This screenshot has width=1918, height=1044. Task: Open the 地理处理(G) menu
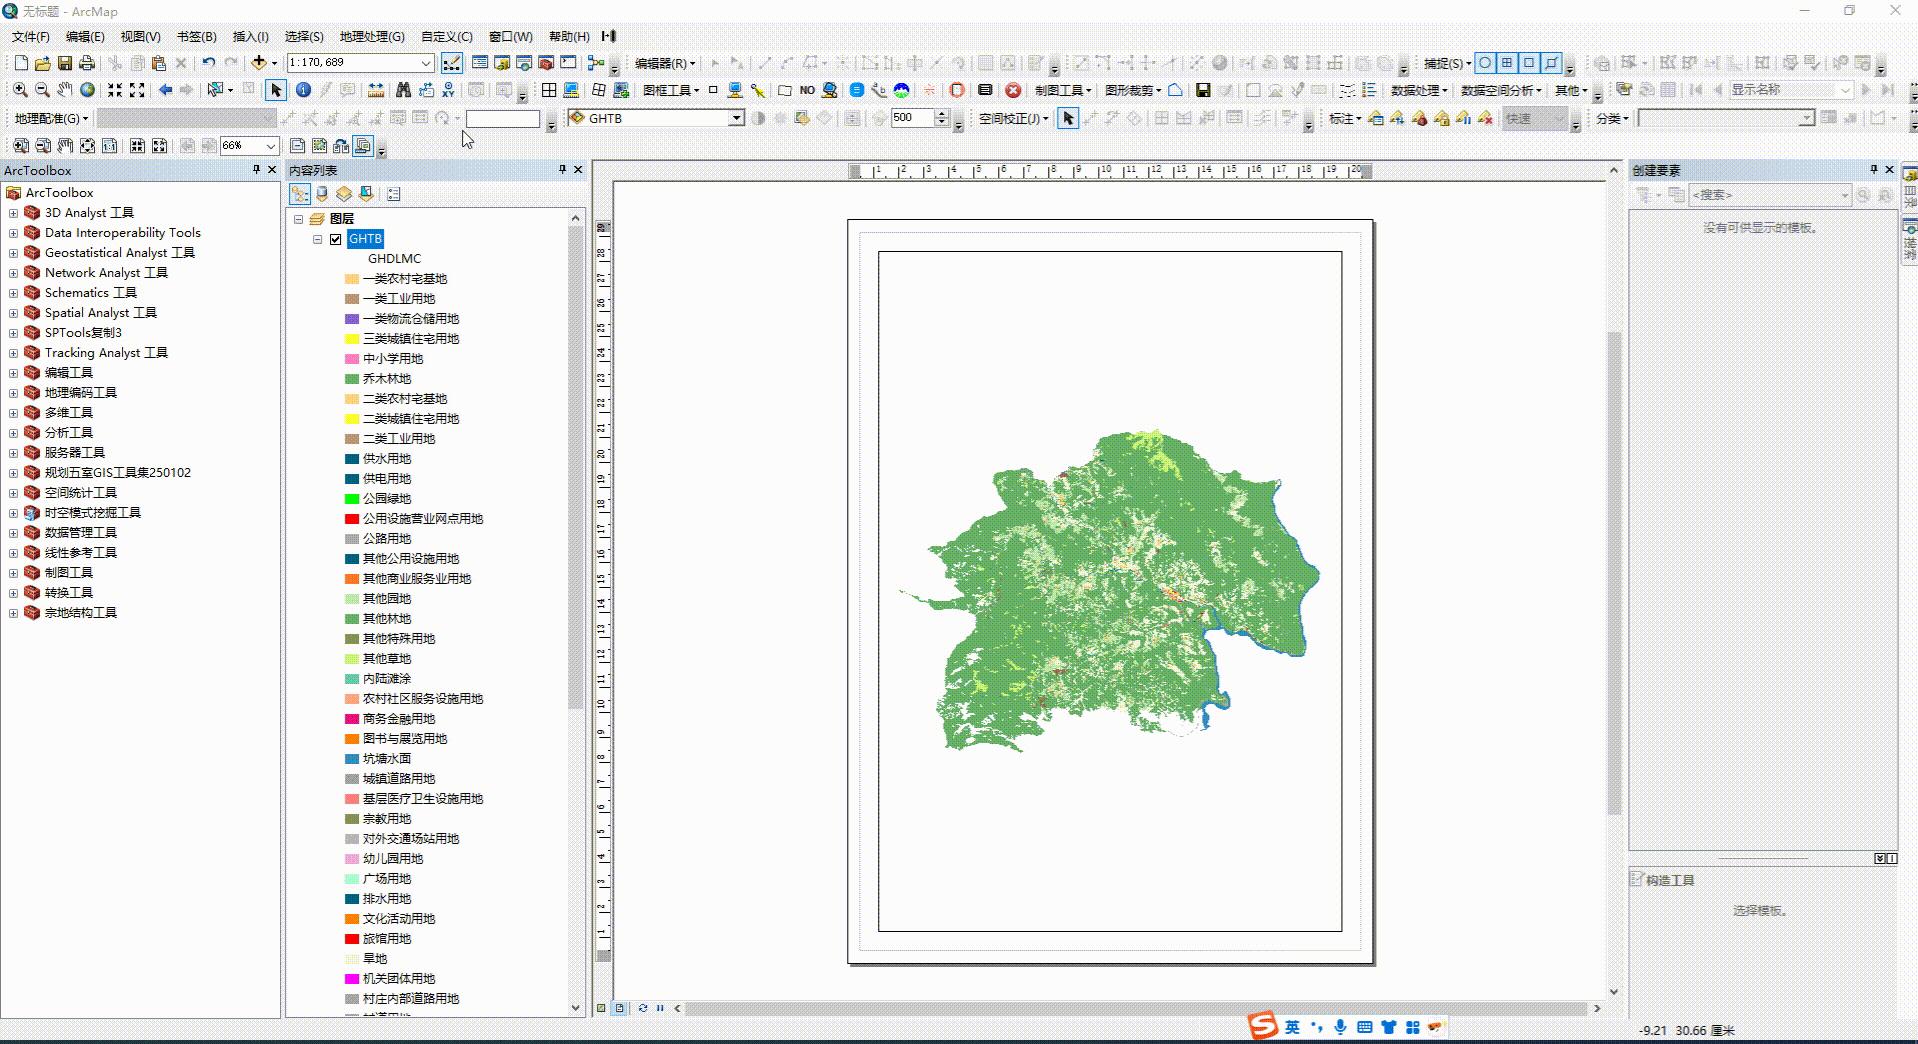tap(372, 36)
